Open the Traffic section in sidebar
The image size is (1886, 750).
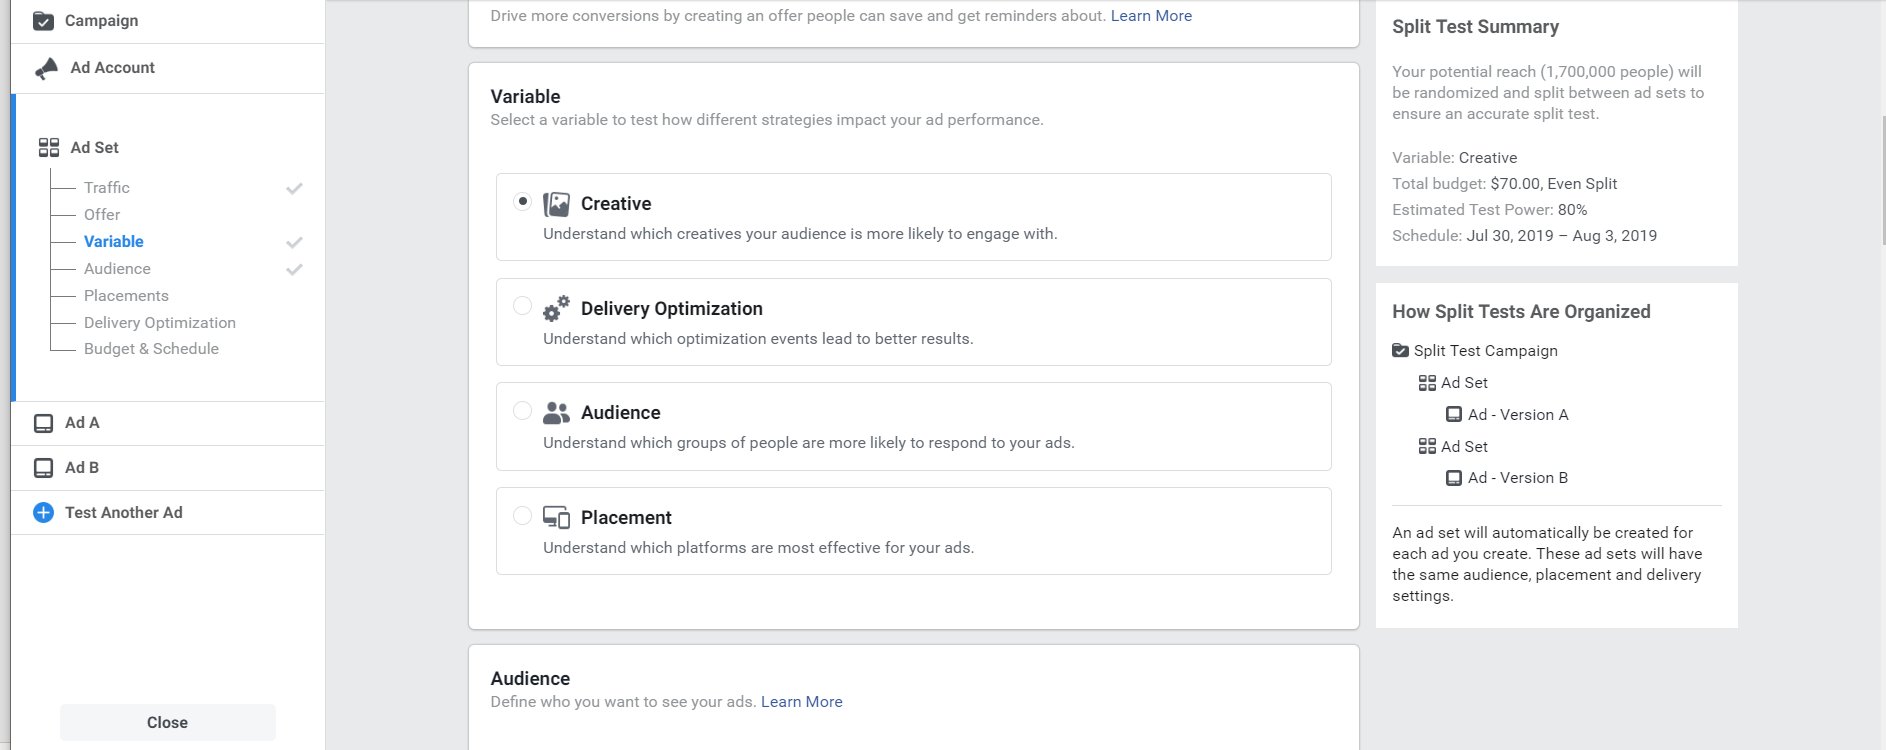(x=107, y=188)
